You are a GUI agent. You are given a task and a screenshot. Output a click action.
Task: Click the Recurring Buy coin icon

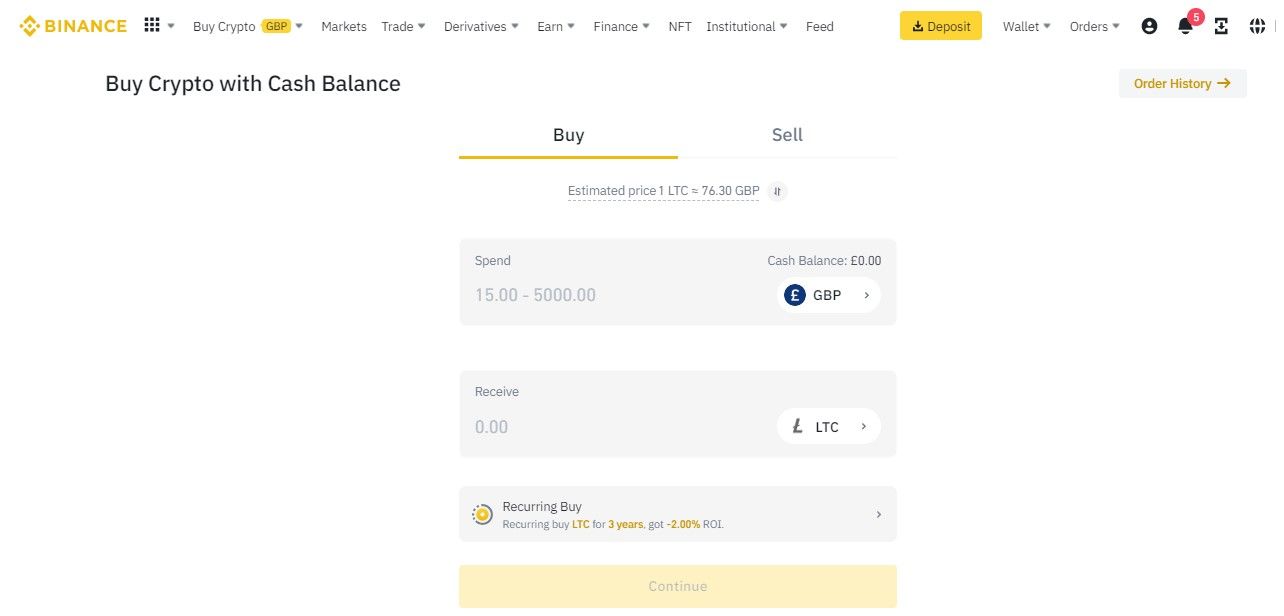coord(482,515)
